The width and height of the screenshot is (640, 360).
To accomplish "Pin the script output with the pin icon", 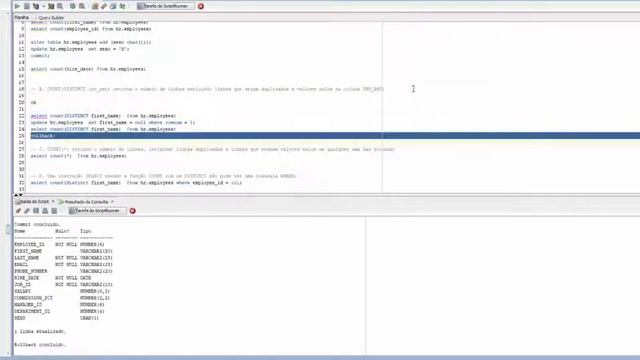I will [x=18, y=211].
